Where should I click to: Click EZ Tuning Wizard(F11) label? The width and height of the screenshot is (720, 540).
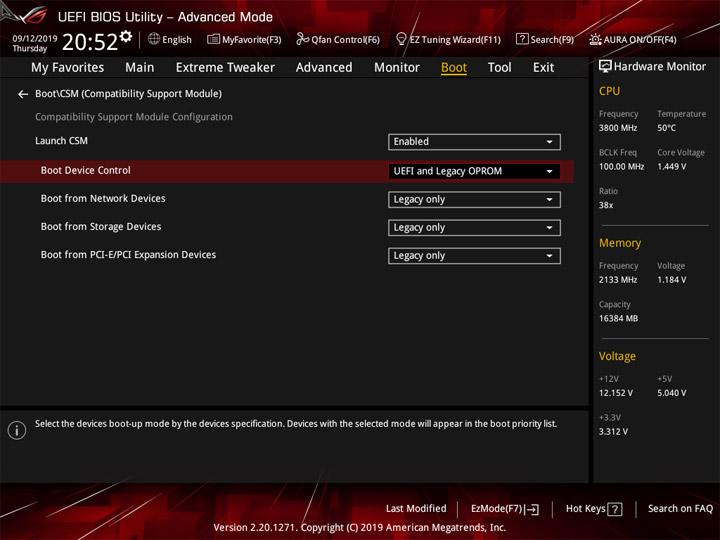(455, 40)
